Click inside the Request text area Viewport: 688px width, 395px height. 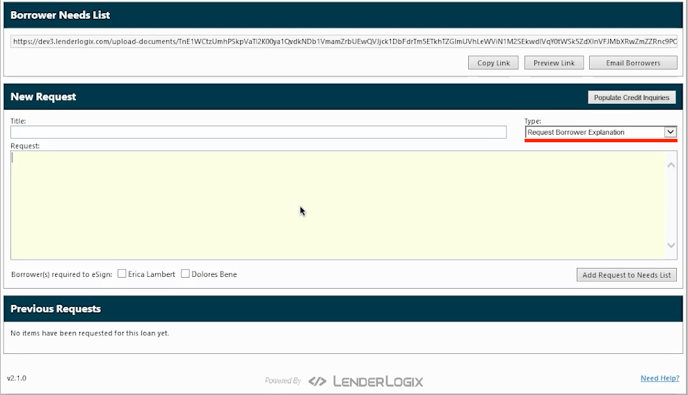[x=338, y=205]
